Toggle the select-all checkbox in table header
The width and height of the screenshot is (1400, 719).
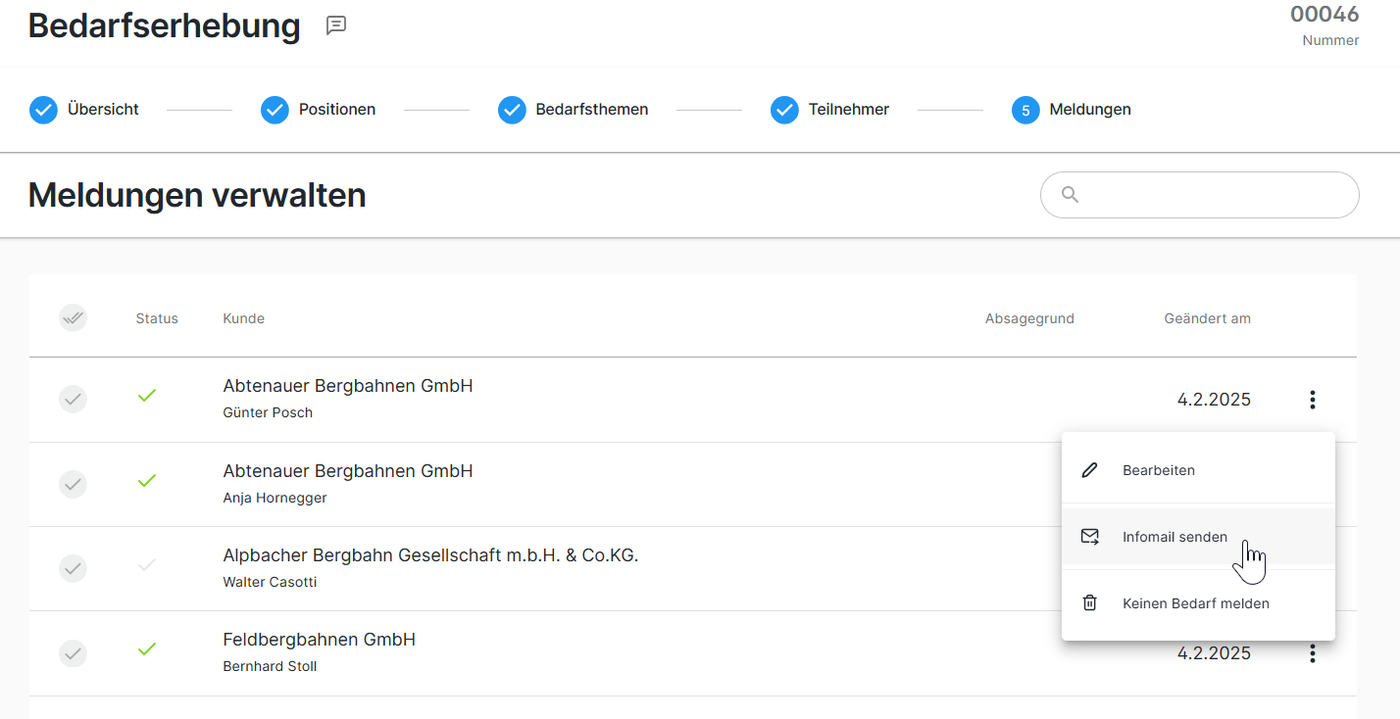73,318
